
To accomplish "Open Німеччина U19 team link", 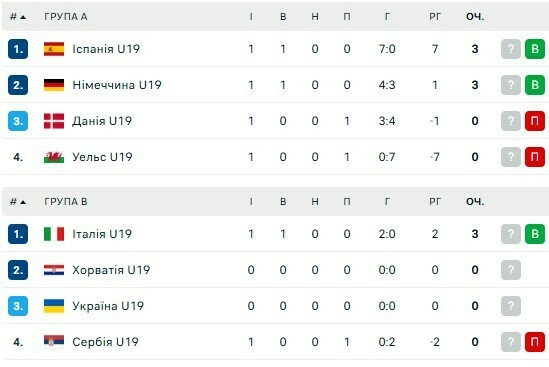I will [117, 85].
